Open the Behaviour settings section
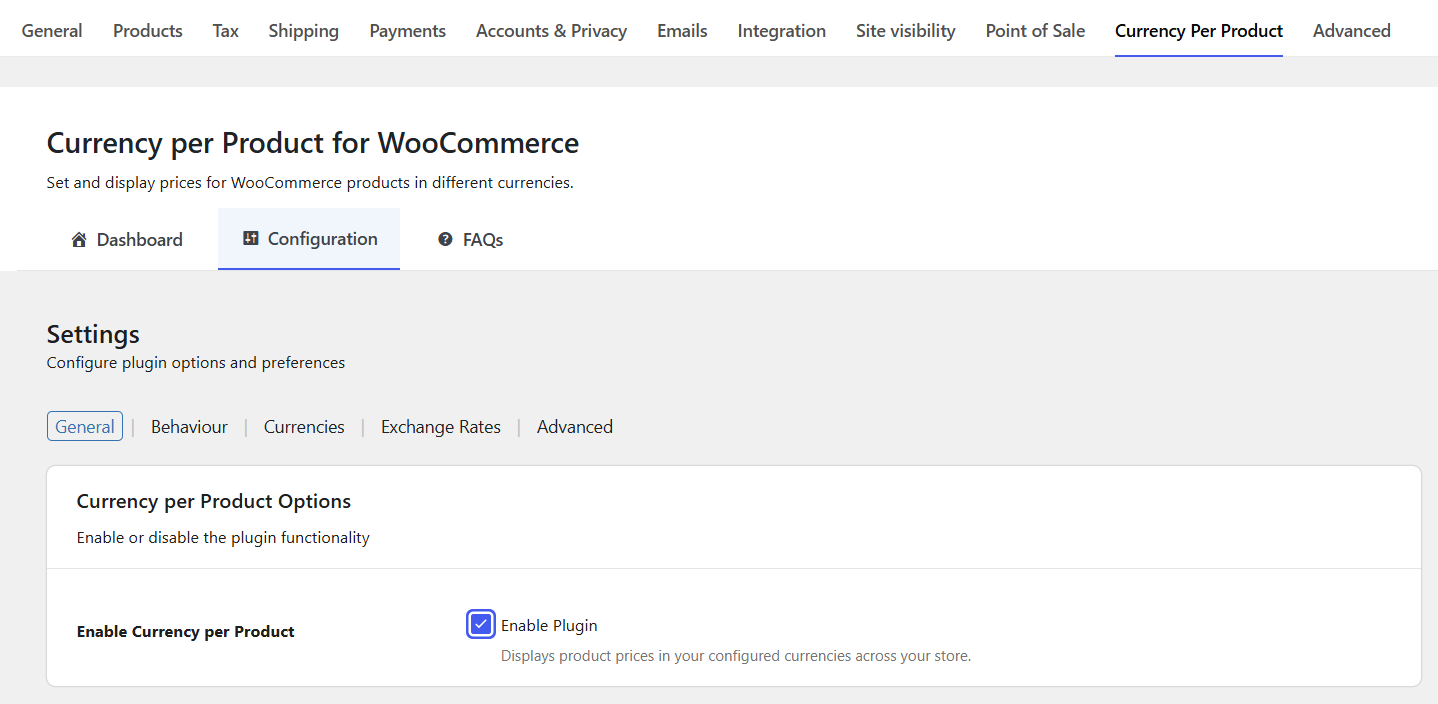1438x704 pixels. (x=189, y=427)
